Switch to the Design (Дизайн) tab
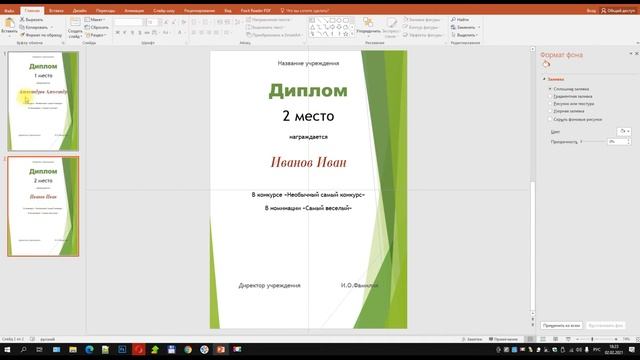This screenshot has height=360, width=640. pos(80,11)
